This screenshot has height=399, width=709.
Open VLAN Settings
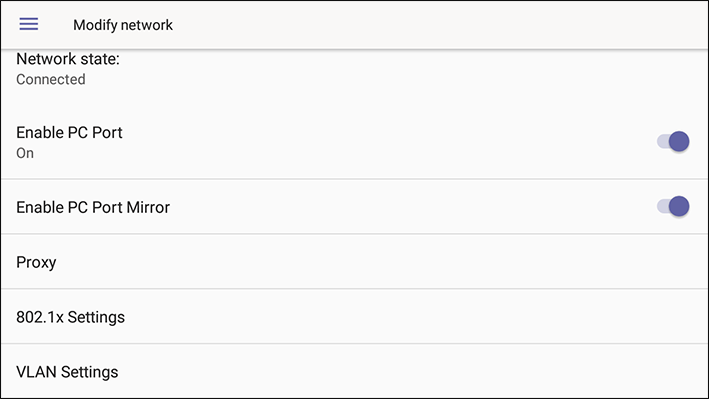[x=354, y=371]
